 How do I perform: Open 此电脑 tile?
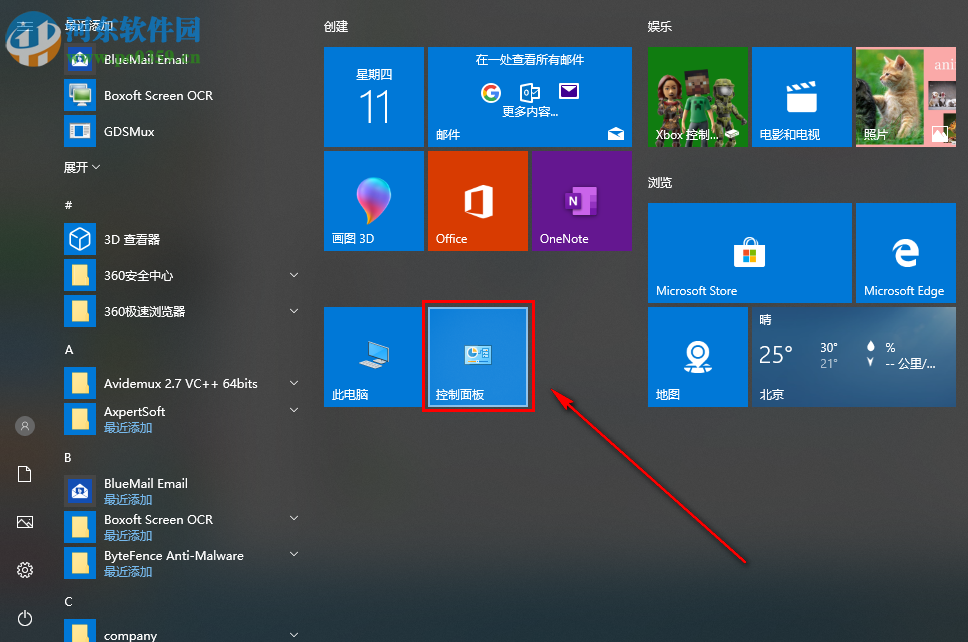(x=373, y=356)
